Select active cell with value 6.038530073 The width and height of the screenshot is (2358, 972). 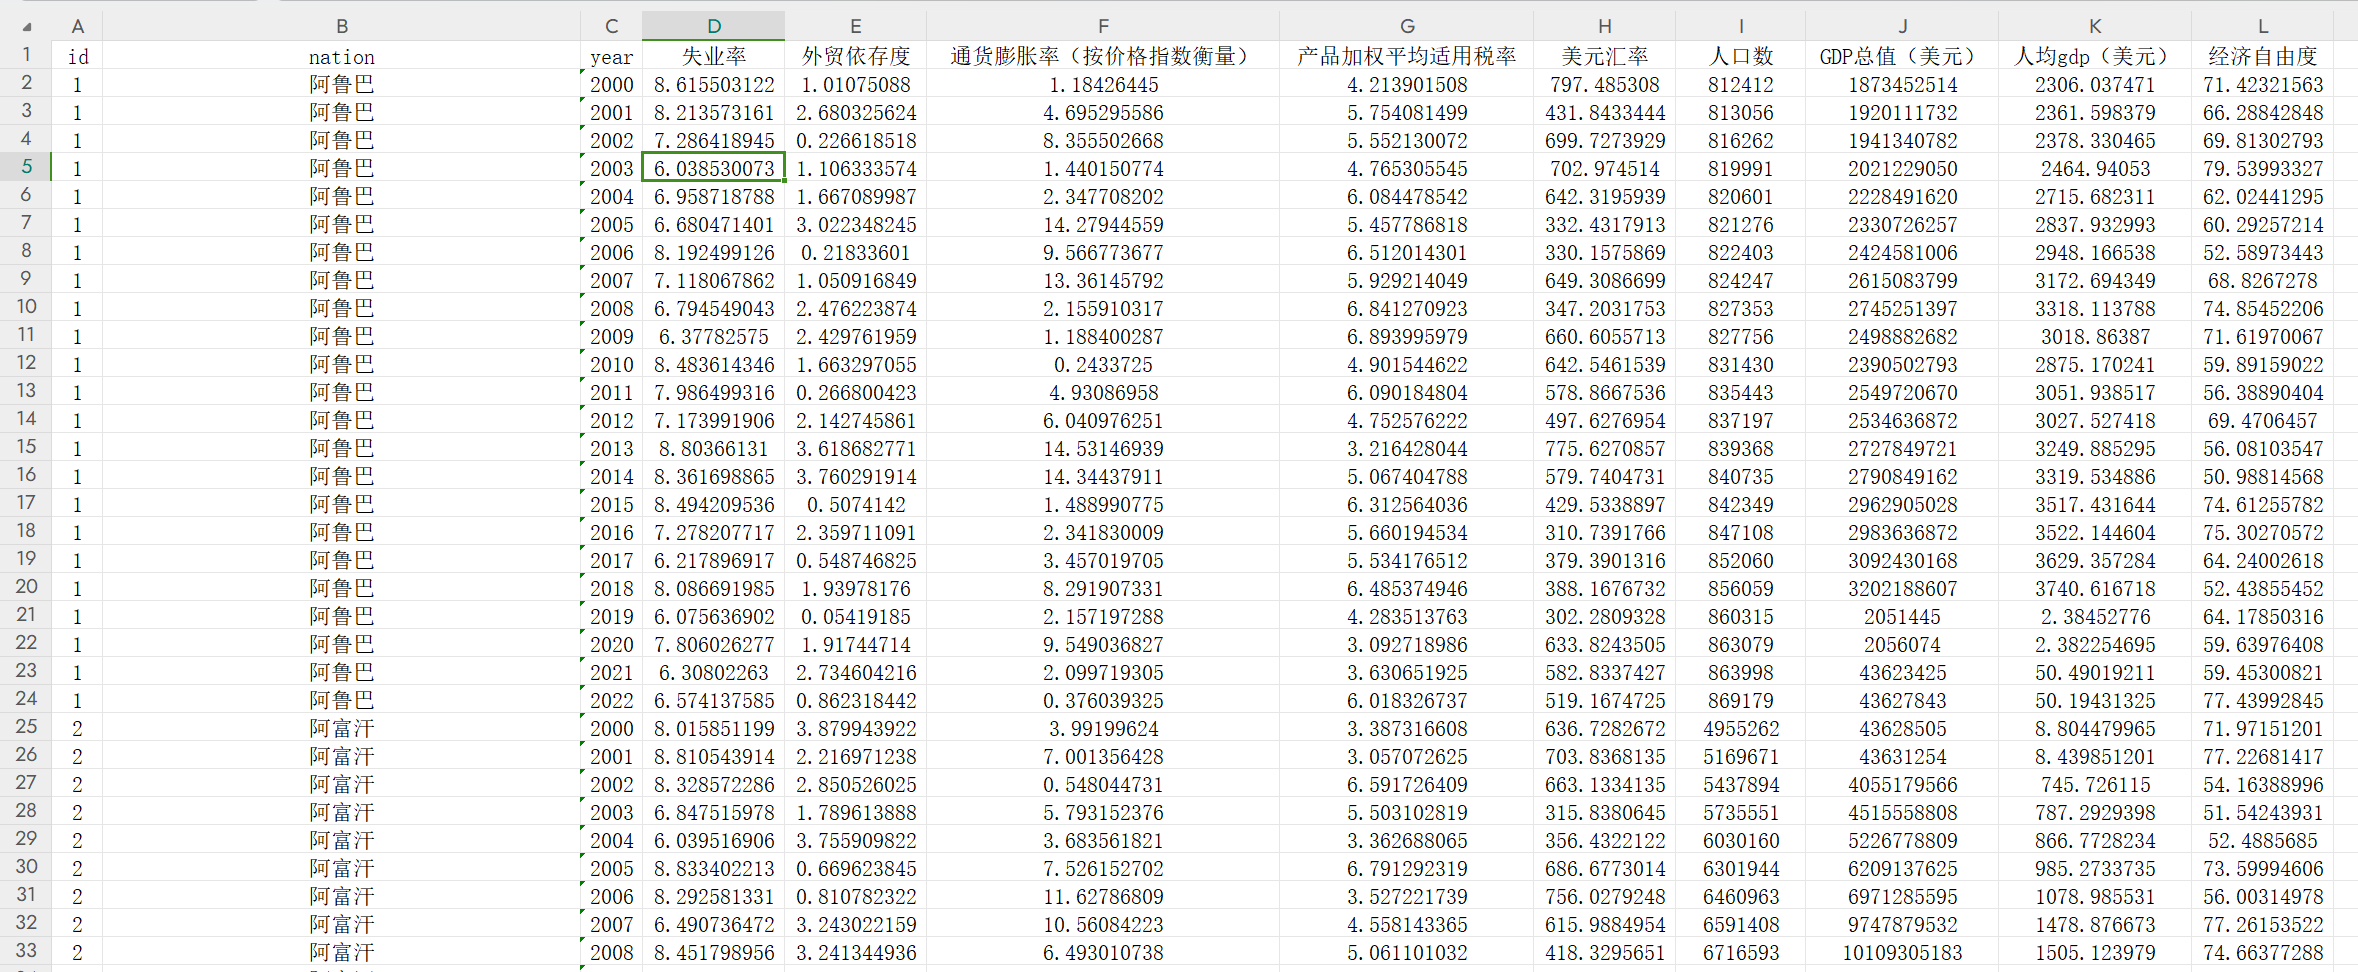(x=713, y=168)
